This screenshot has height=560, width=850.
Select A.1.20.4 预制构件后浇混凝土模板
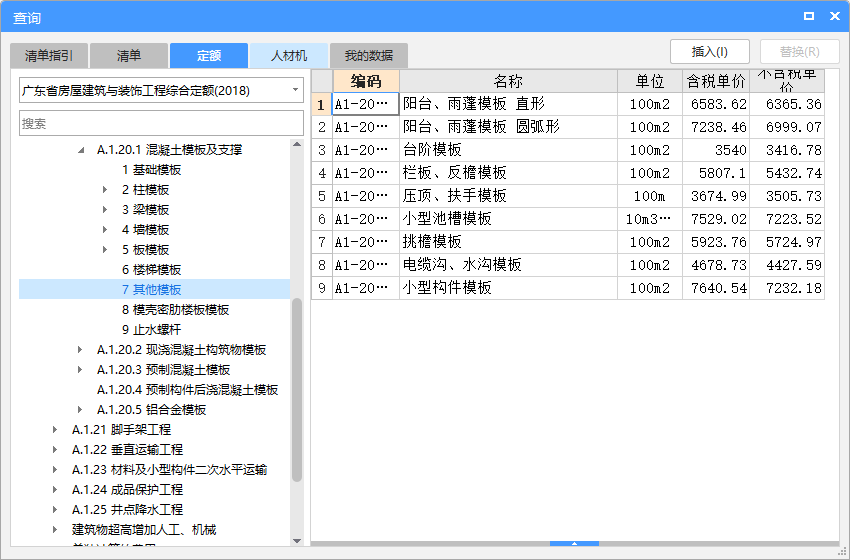click(188, 390)
